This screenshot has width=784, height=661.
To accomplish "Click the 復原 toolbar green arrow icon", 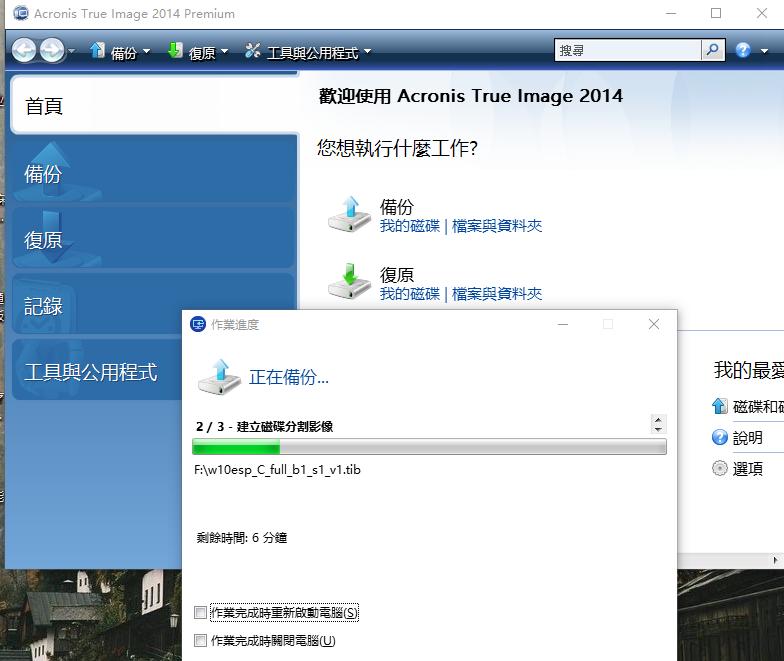I will pos(175,50).
